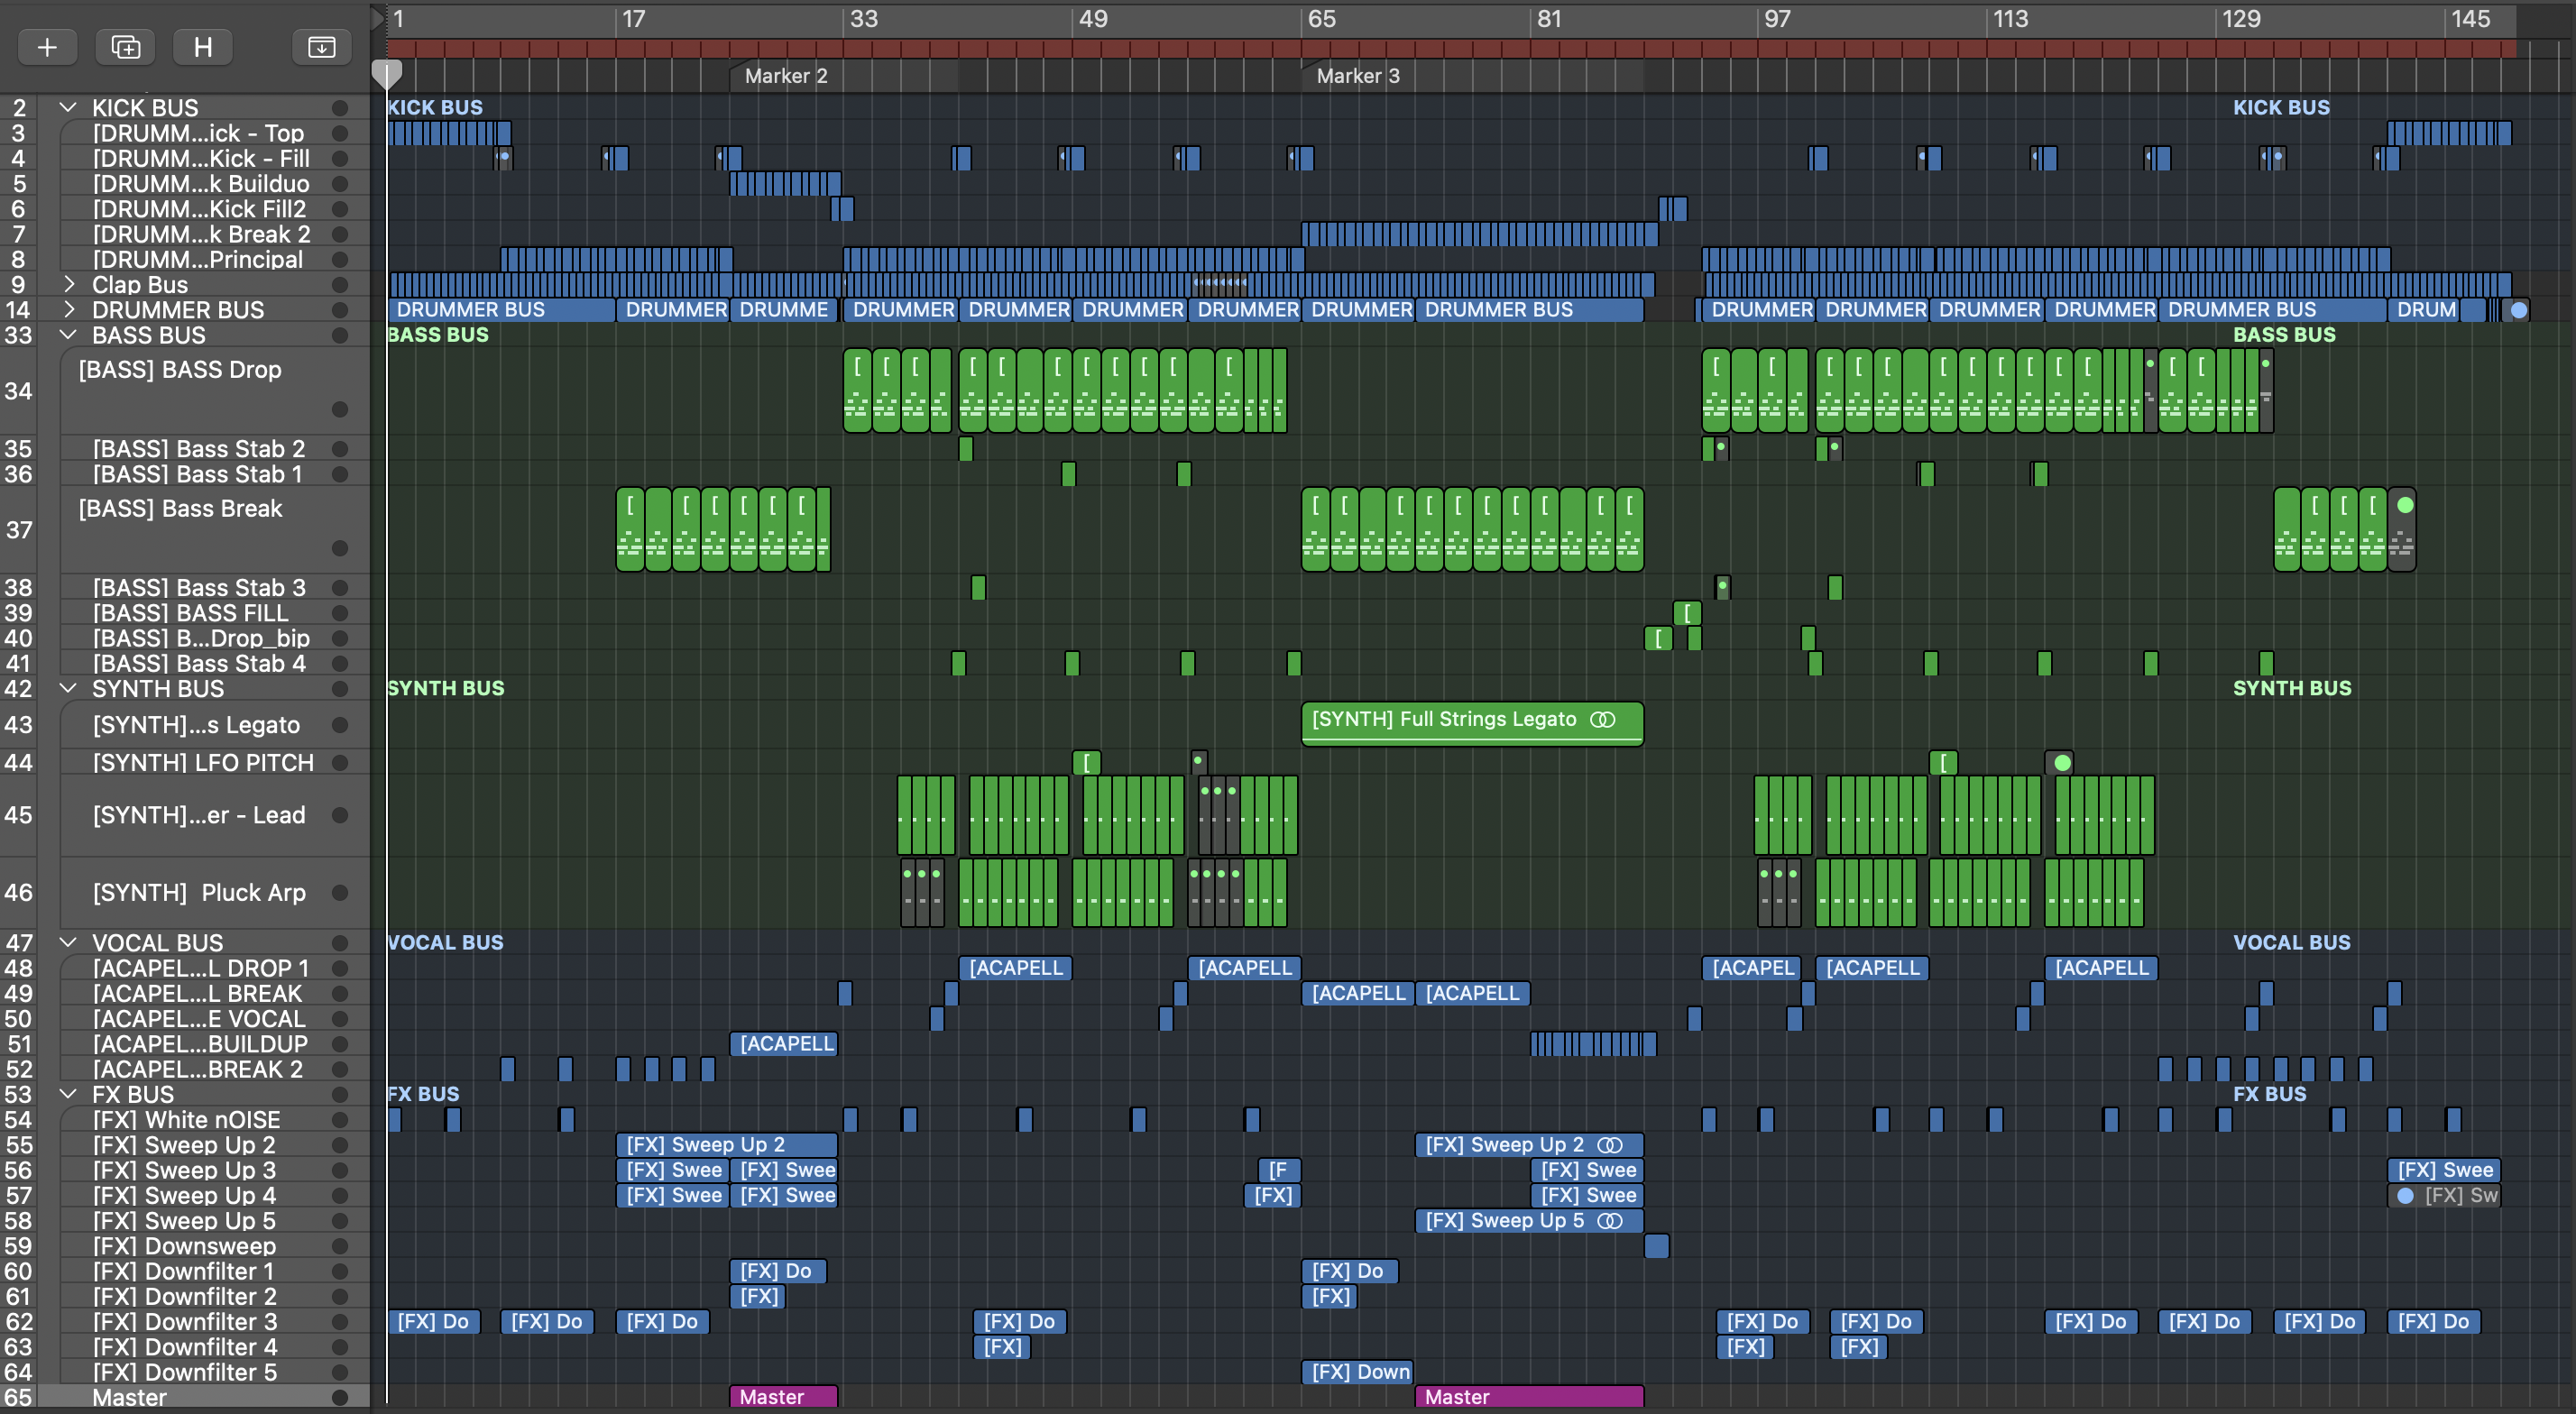
Task: Toggle the KICK BUS track on/off dot
Action: tap(340, 108)
